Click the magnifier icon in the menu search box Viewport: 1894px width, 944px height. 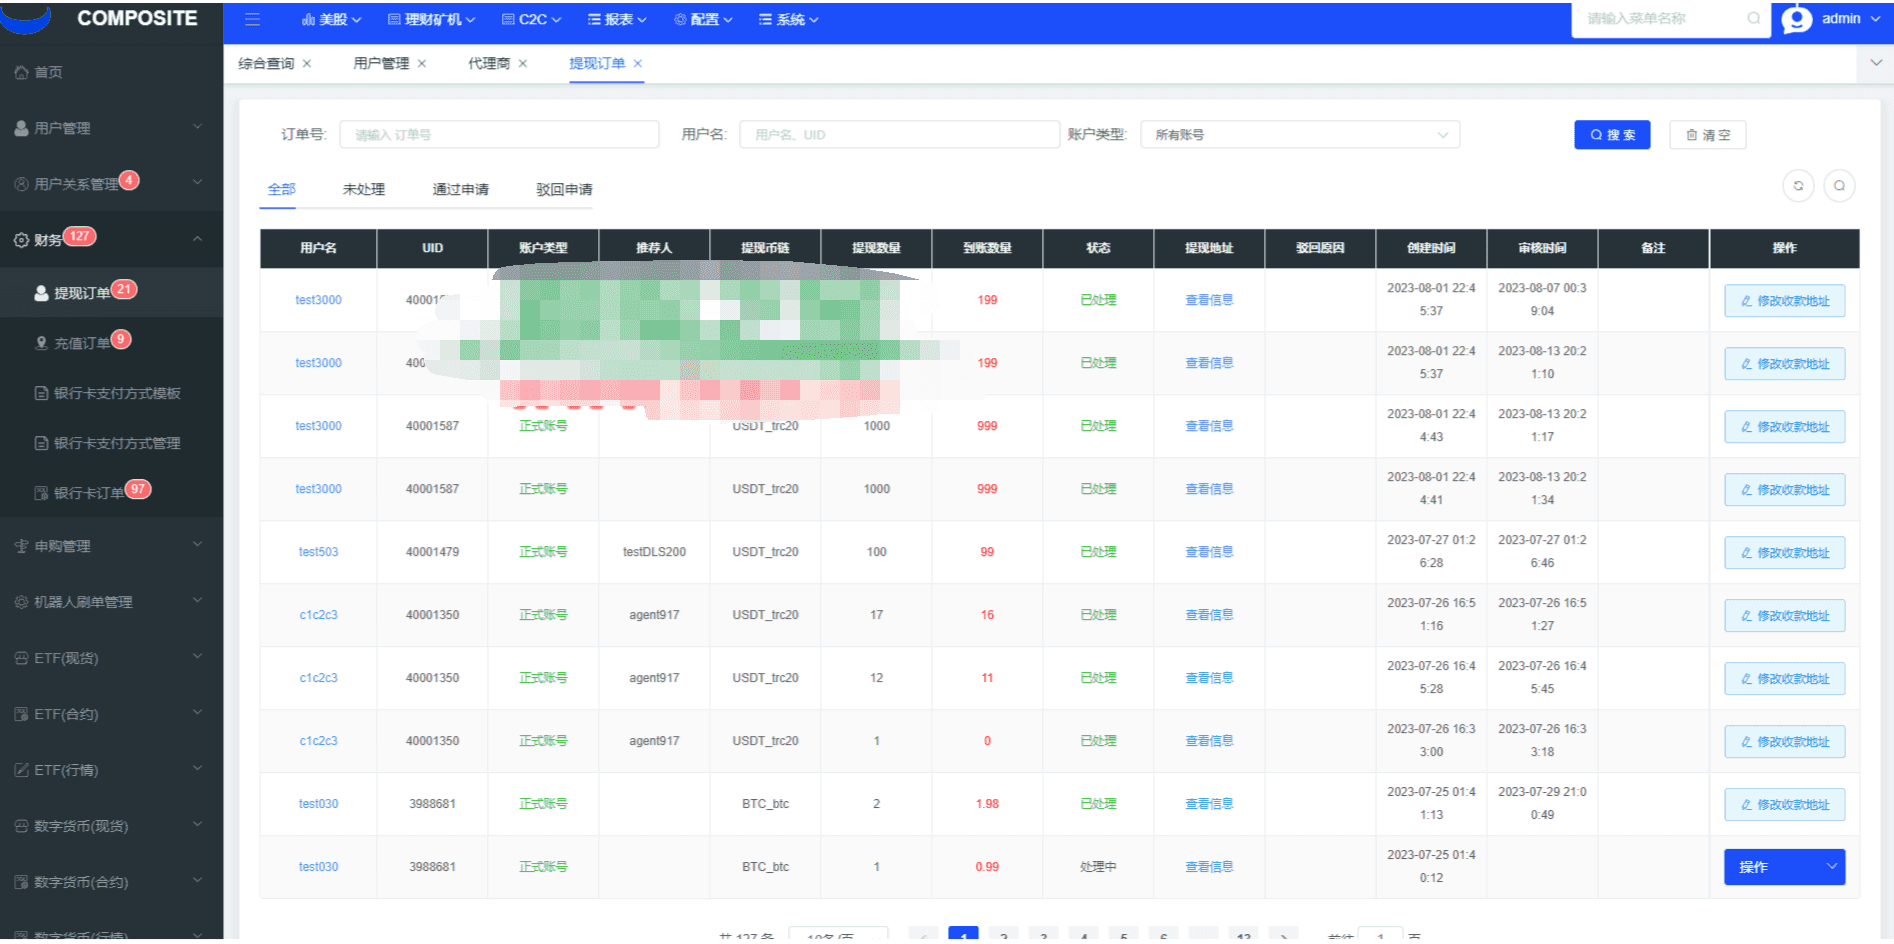[x=1753, y=19]
